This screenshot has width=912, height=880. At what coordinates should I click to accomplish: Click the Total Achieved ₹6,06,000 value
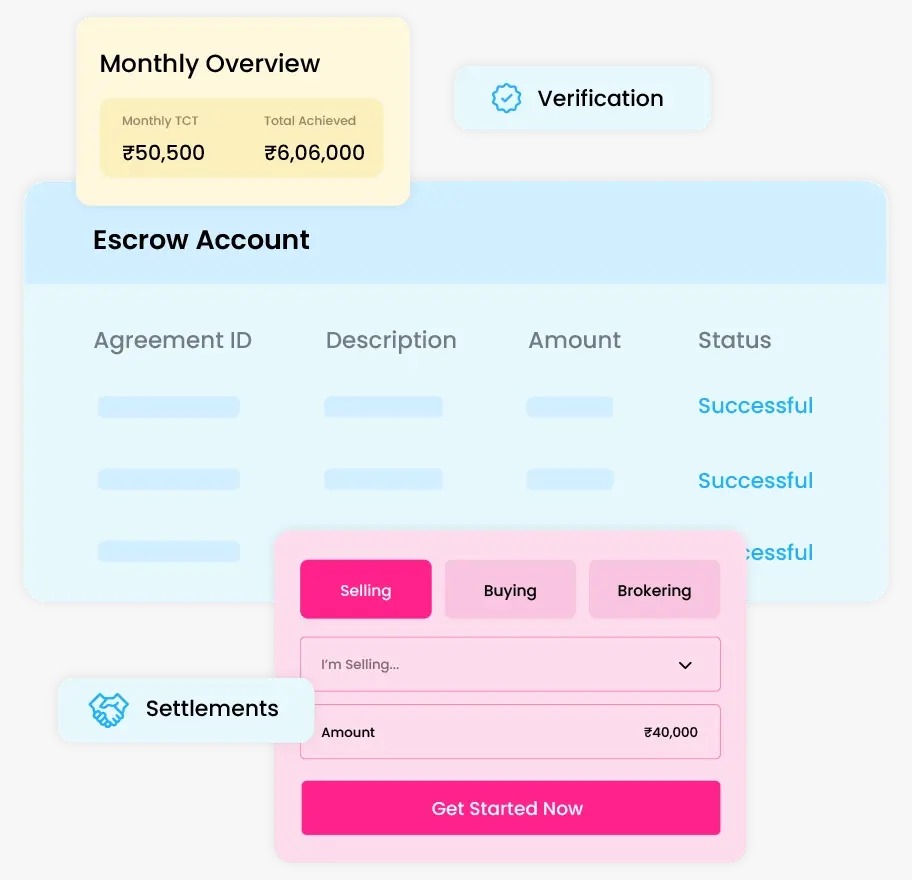pos(314,153)
